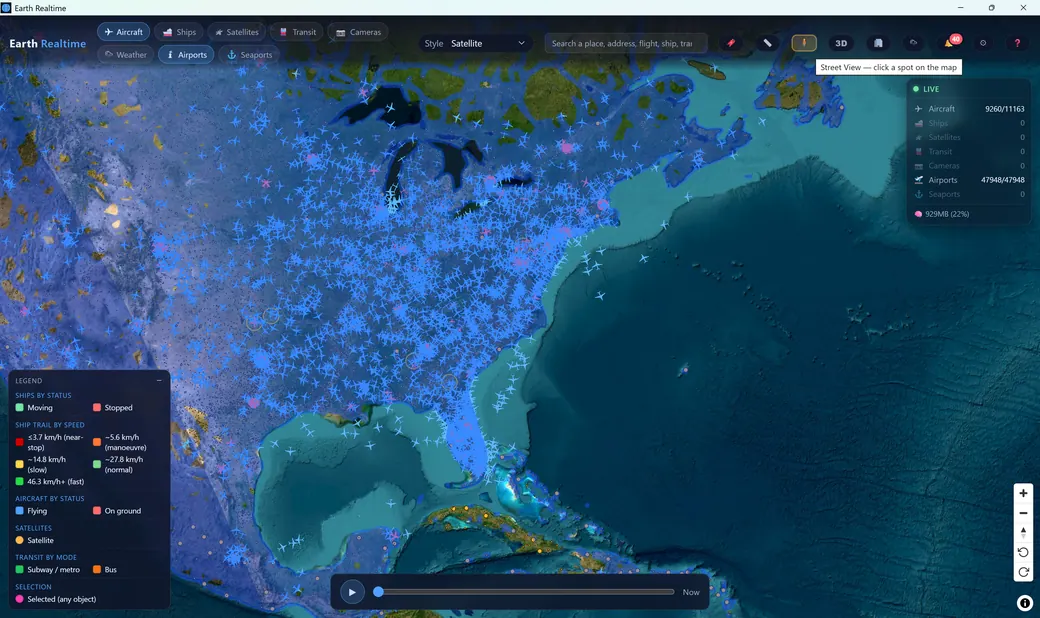Click the ~27.8 km/h normal legend entry
Viewport: 1040px width, 618px height.
[x=119, y=464]
